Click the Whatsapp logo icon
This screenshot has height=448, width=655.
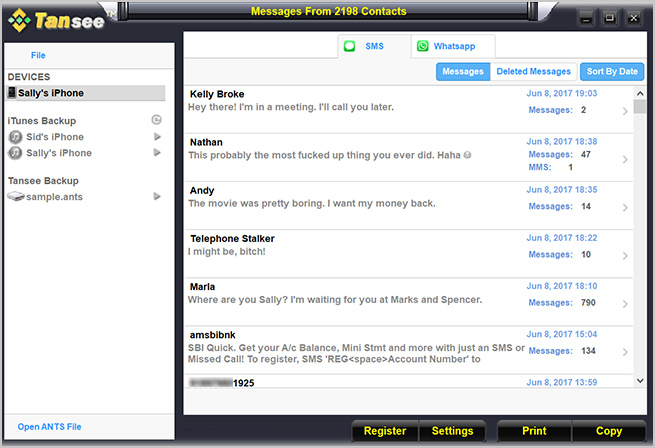coord(423,46)
